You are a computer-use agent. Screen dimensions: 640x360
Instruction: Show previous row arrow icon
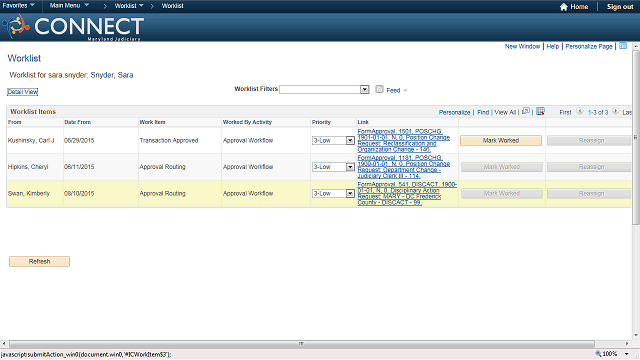point(580,111)
